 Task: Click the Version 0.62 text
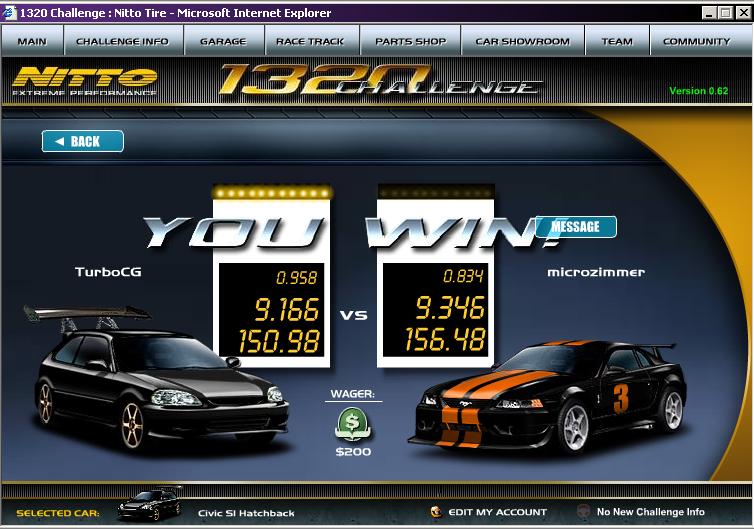(698, 91)
